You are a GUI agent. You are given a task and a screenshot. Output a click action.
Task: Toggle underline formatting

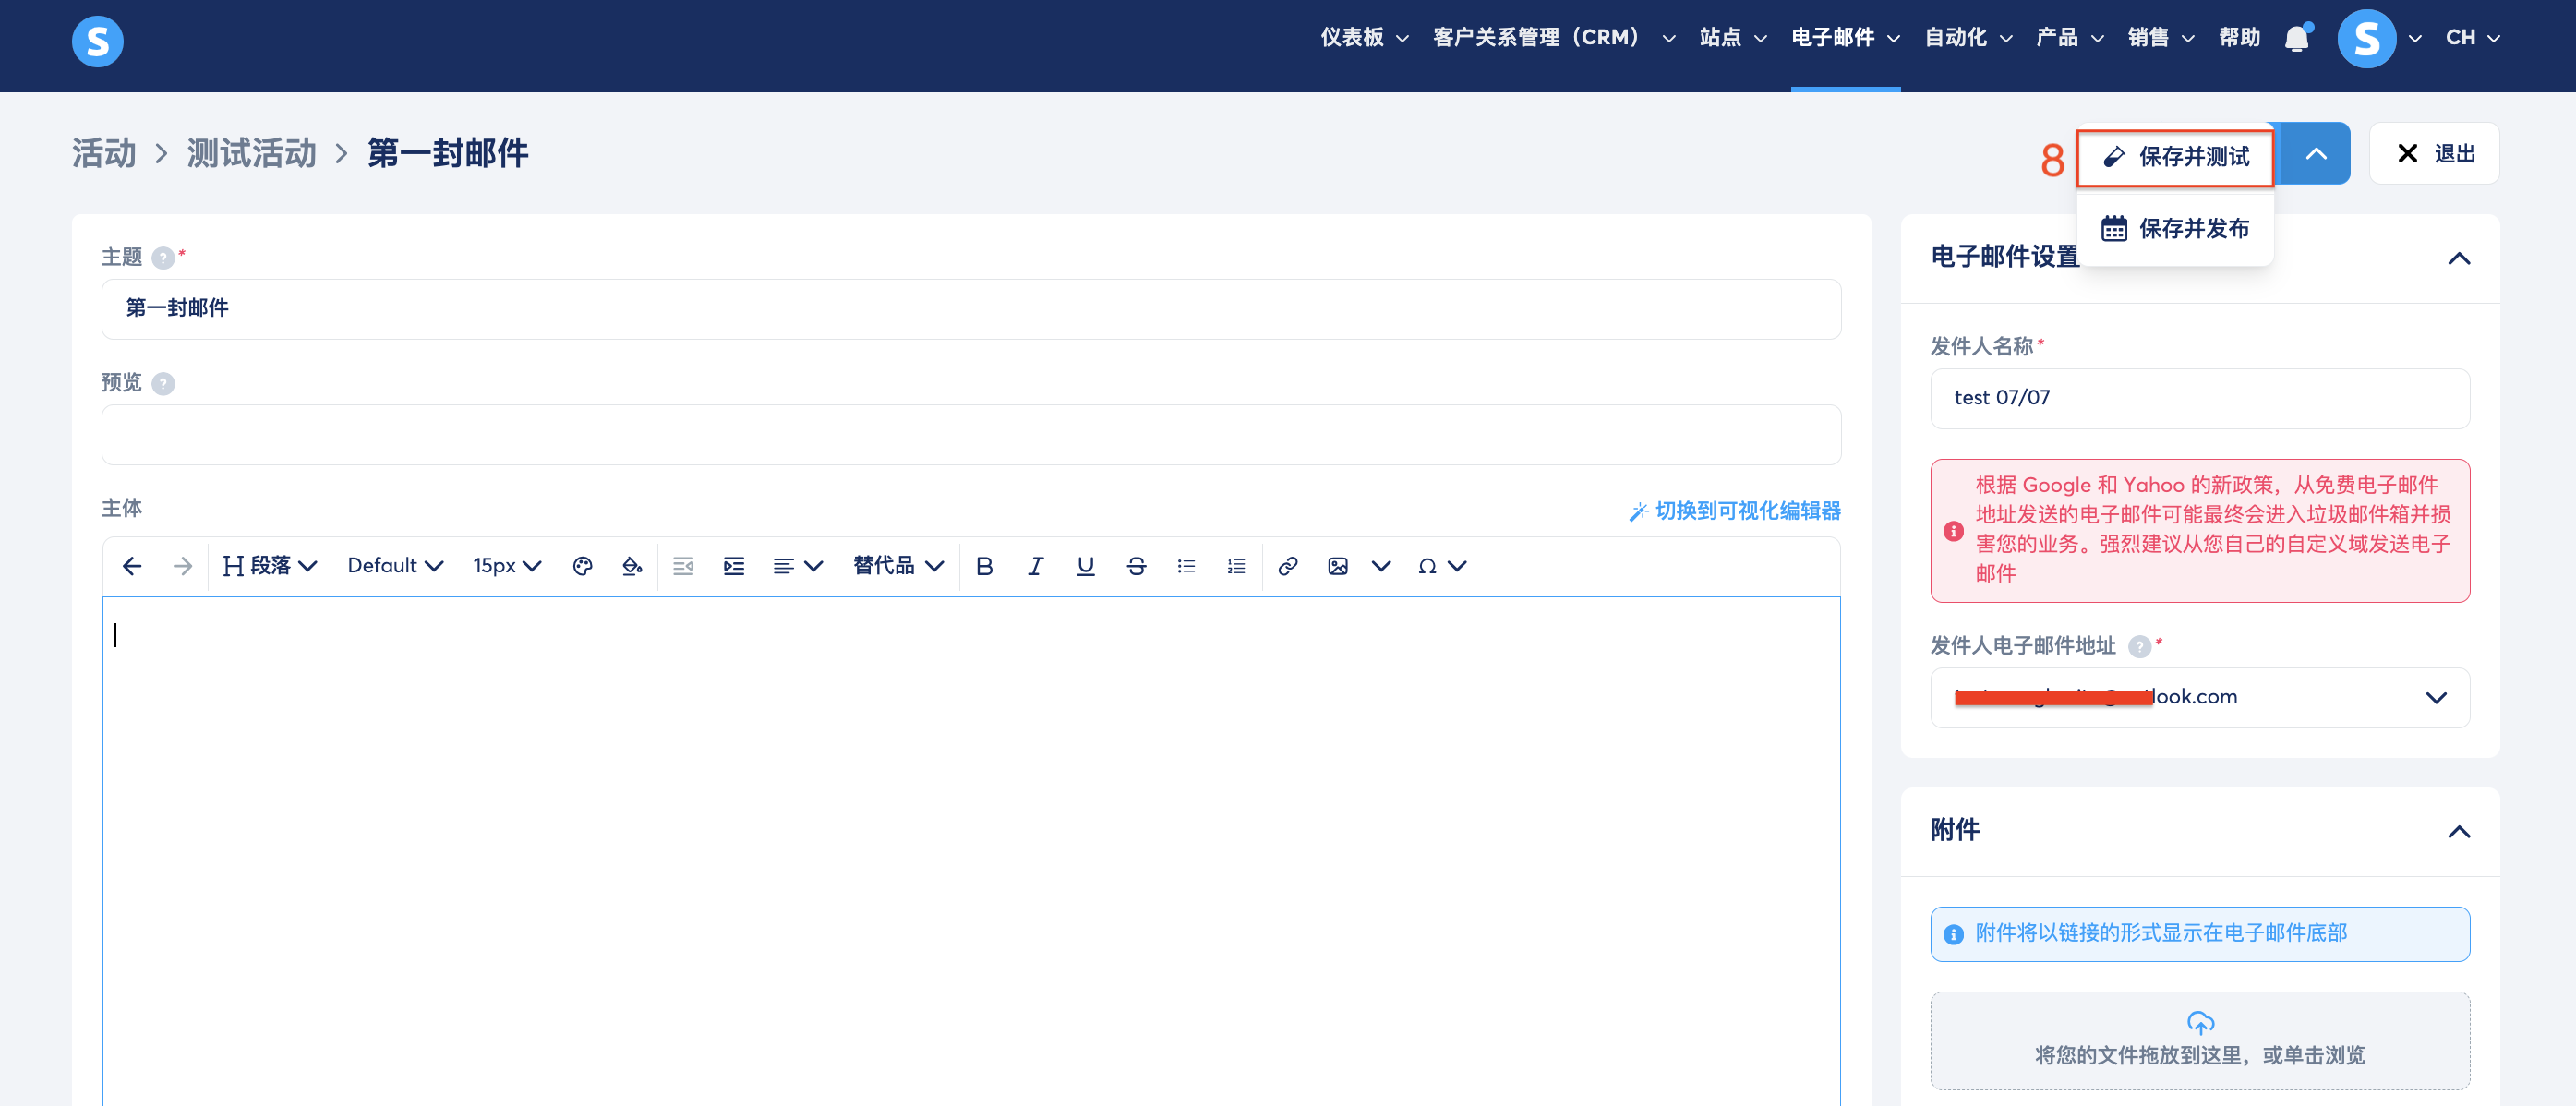click(x=1085, y=566)
